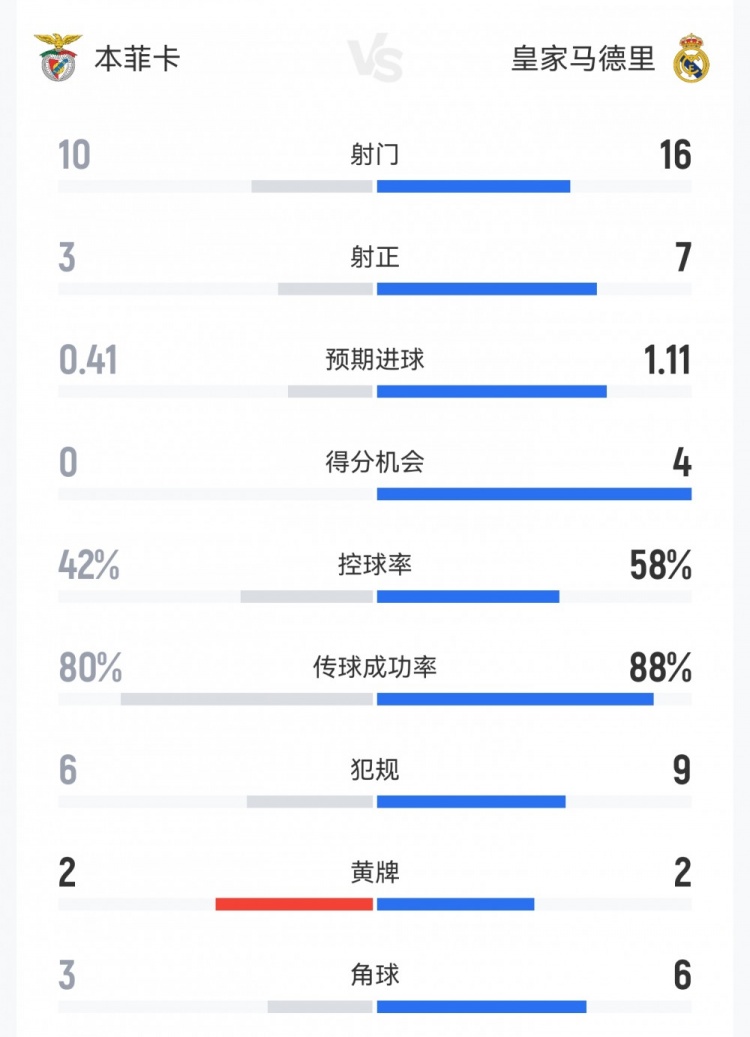Select the 角球 stat label
Image resolution: width=750 pixels, height=1037 pixels.
pos(375,975)
